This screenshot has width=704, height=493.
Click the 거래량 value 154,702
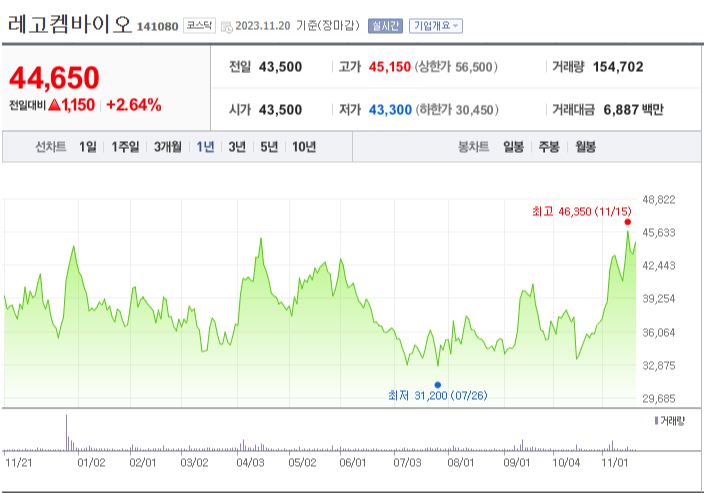click(618, 67)
